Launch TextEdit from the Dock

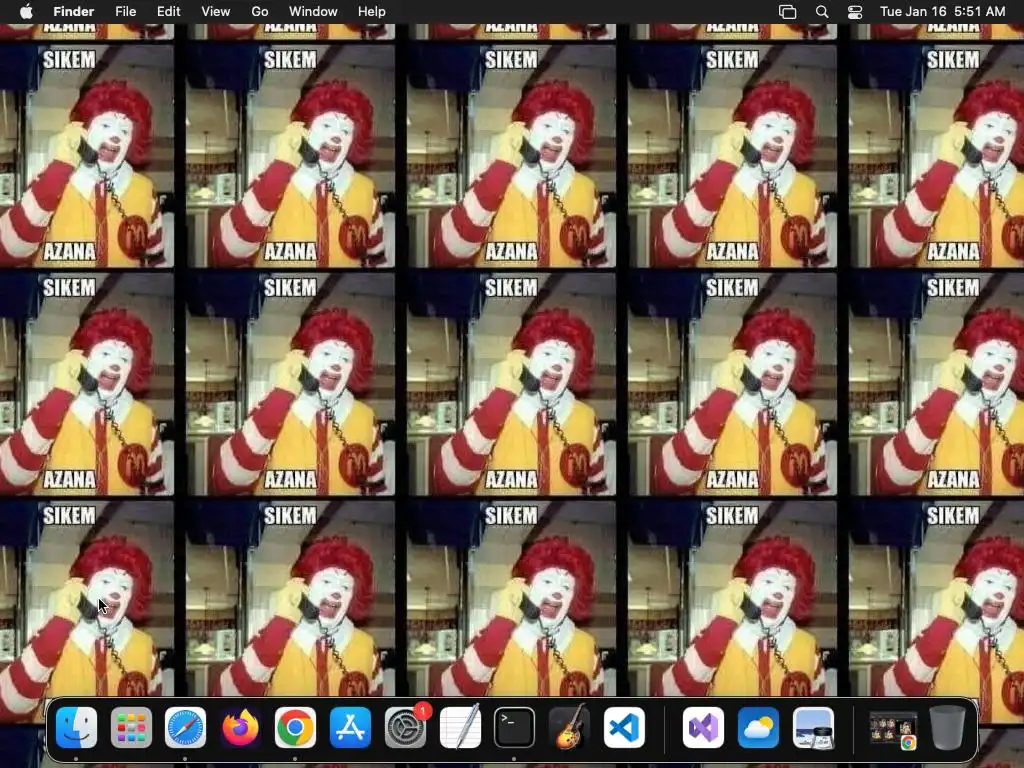[460, 727]
